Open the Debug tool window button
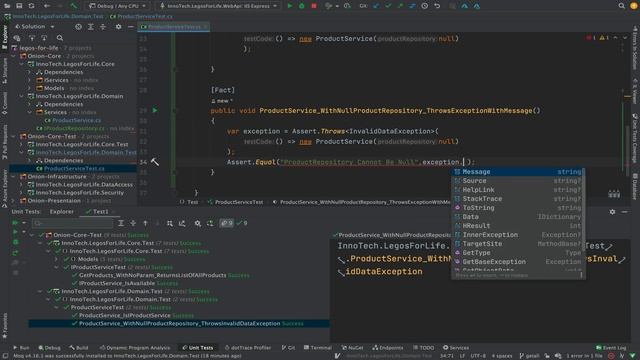The image size is (640, 360). 49,348
